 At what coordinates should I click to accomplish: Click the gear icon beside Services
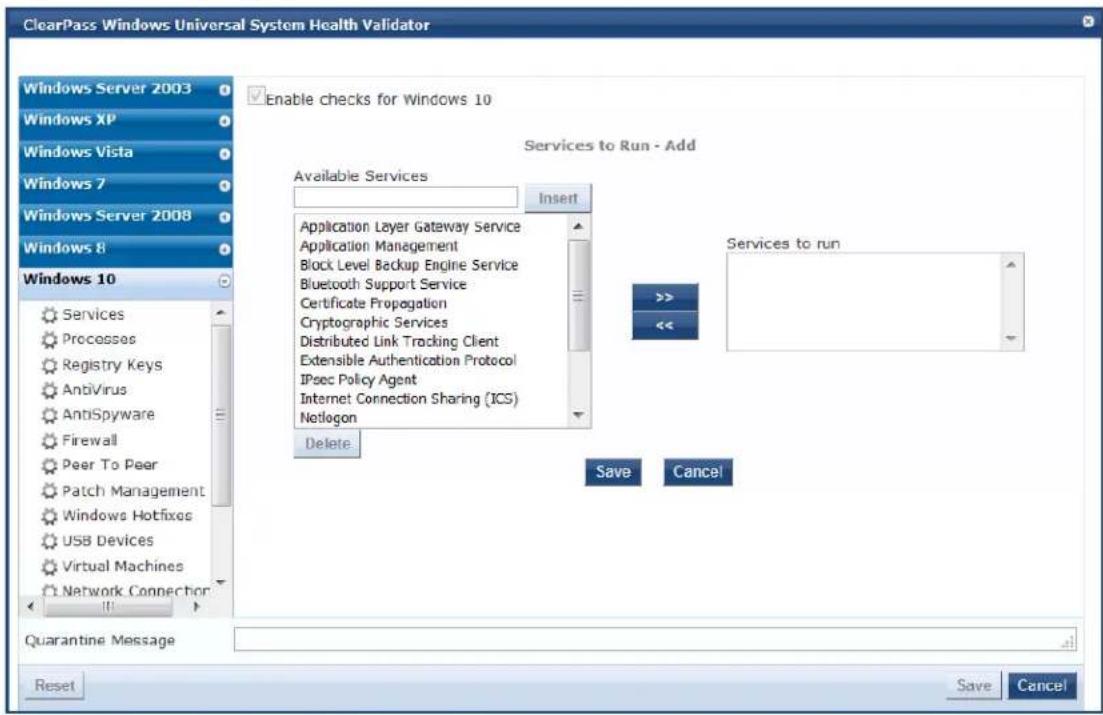click(49, 315)
